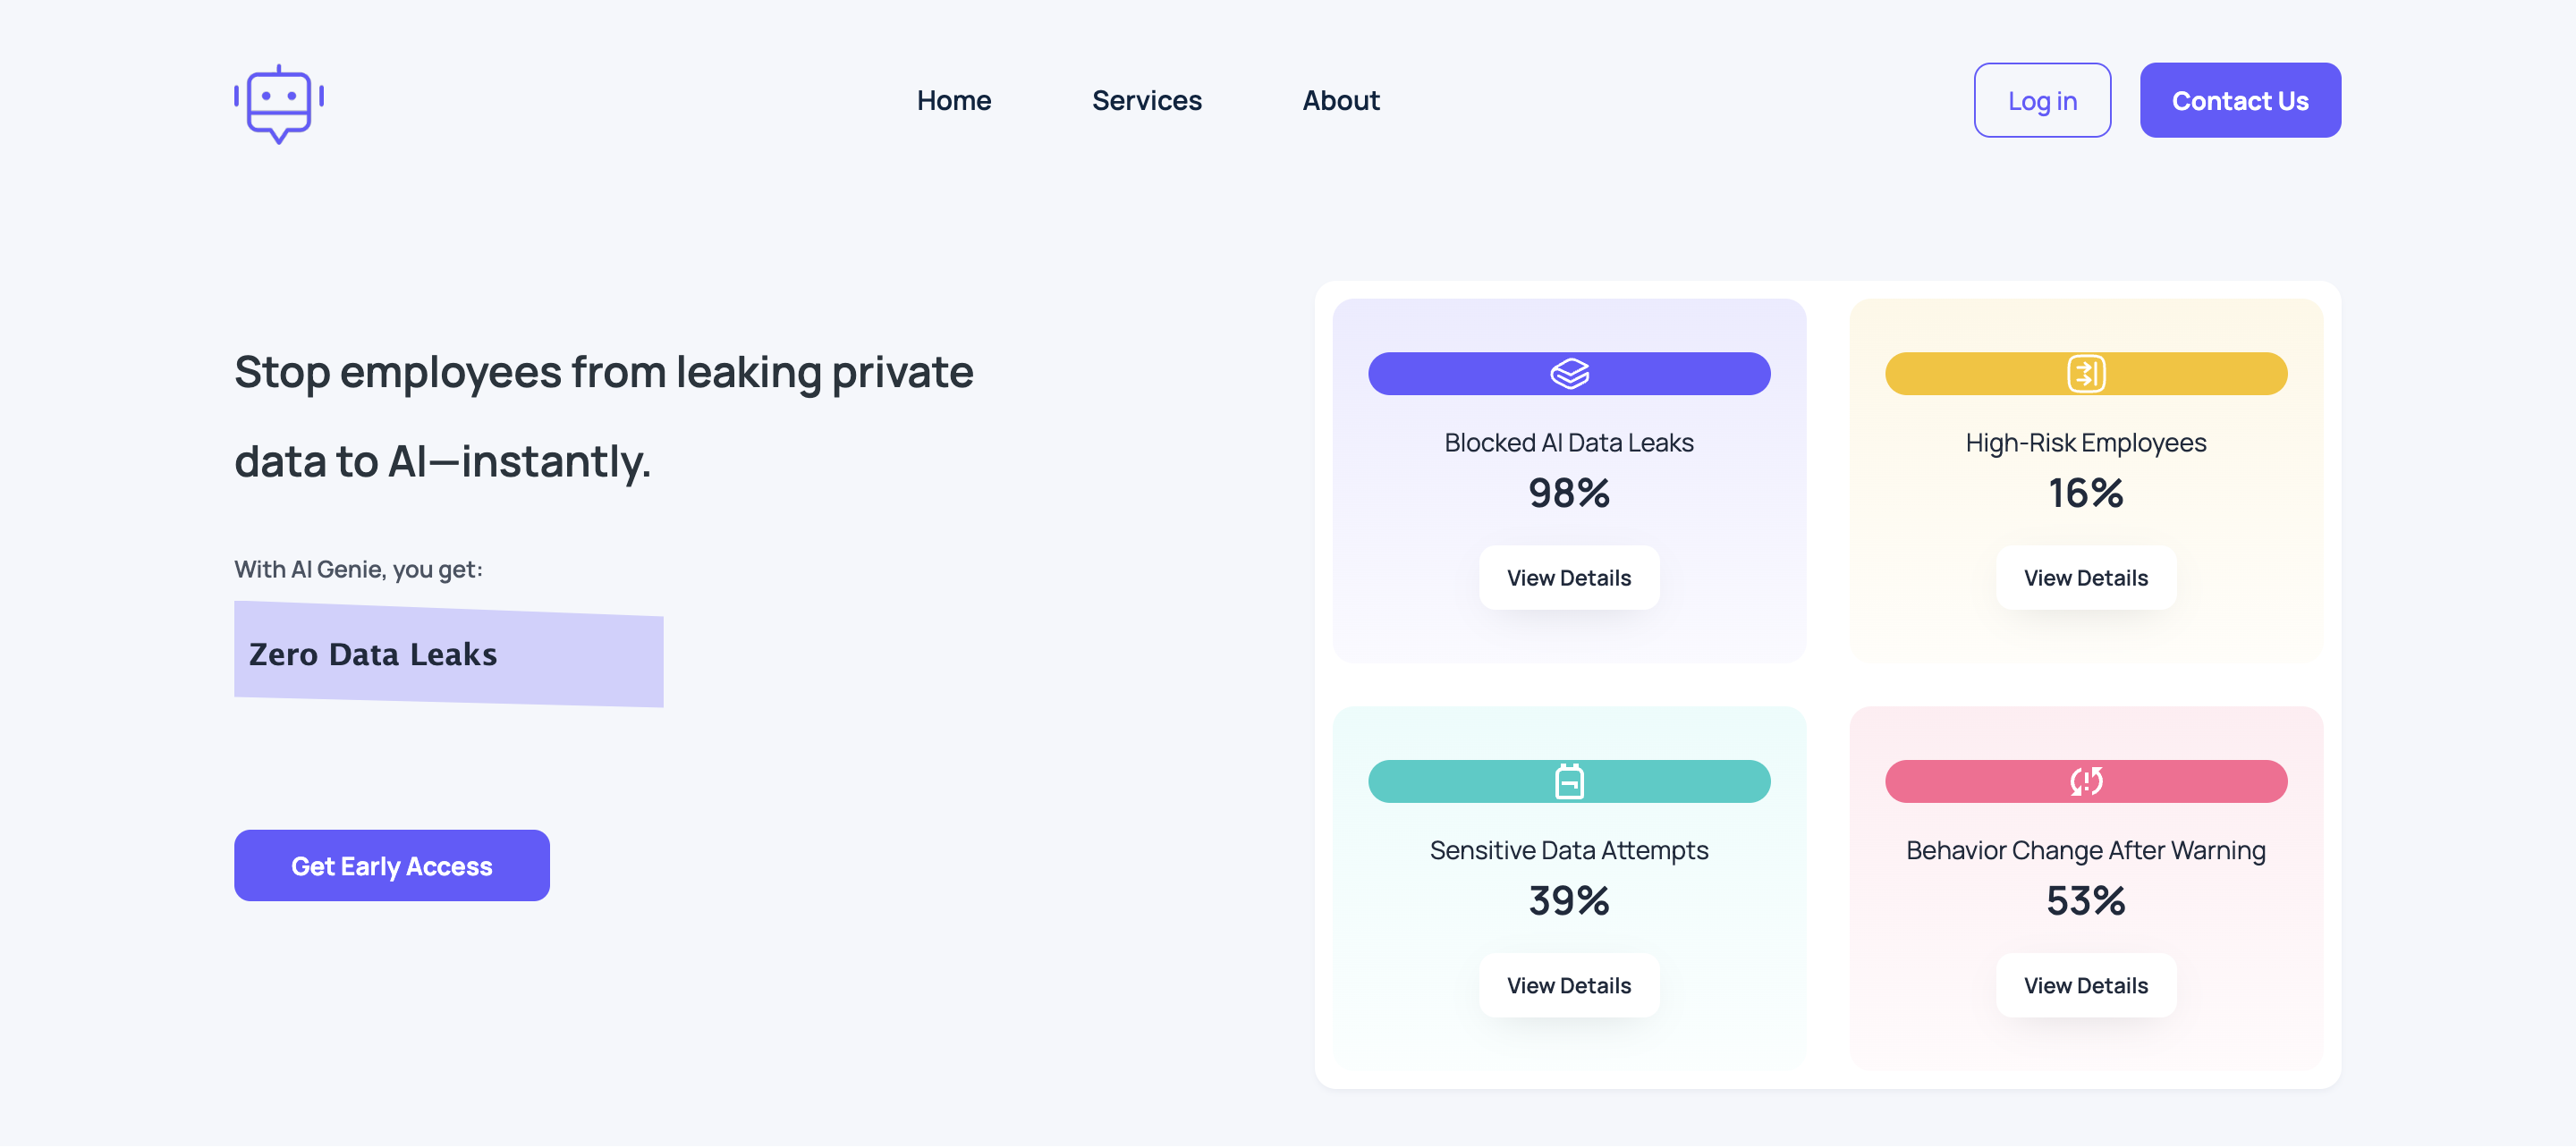The width and height of the screenshot is (2576, 1148).
Task: Click the AI Genie robot logo
Action: coord(279,104)
